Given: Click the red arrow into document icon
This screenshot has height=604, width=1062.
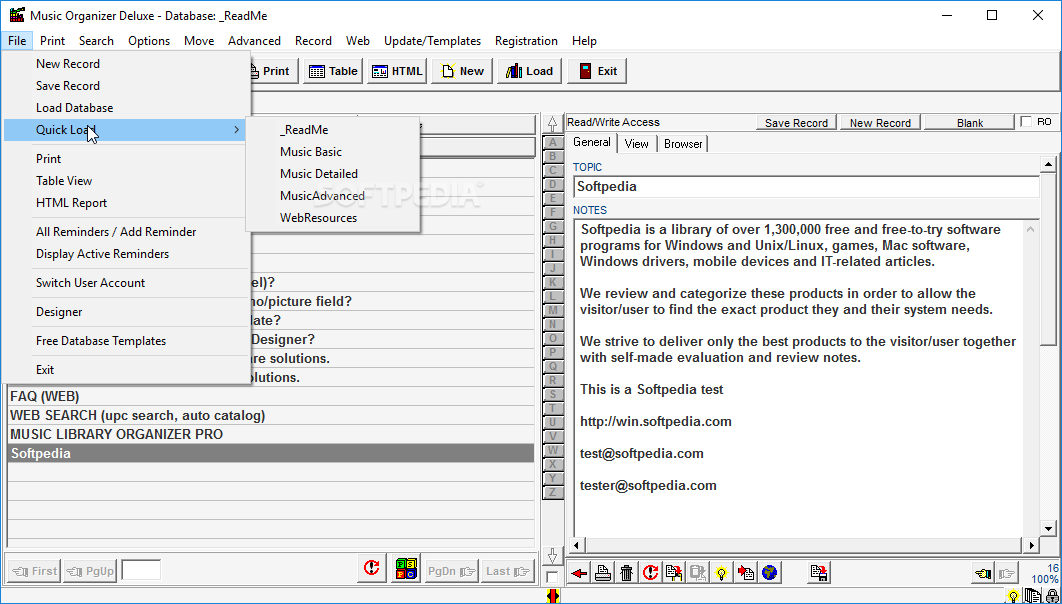Looking at the screenshot, I should click(x=746, y=574).
